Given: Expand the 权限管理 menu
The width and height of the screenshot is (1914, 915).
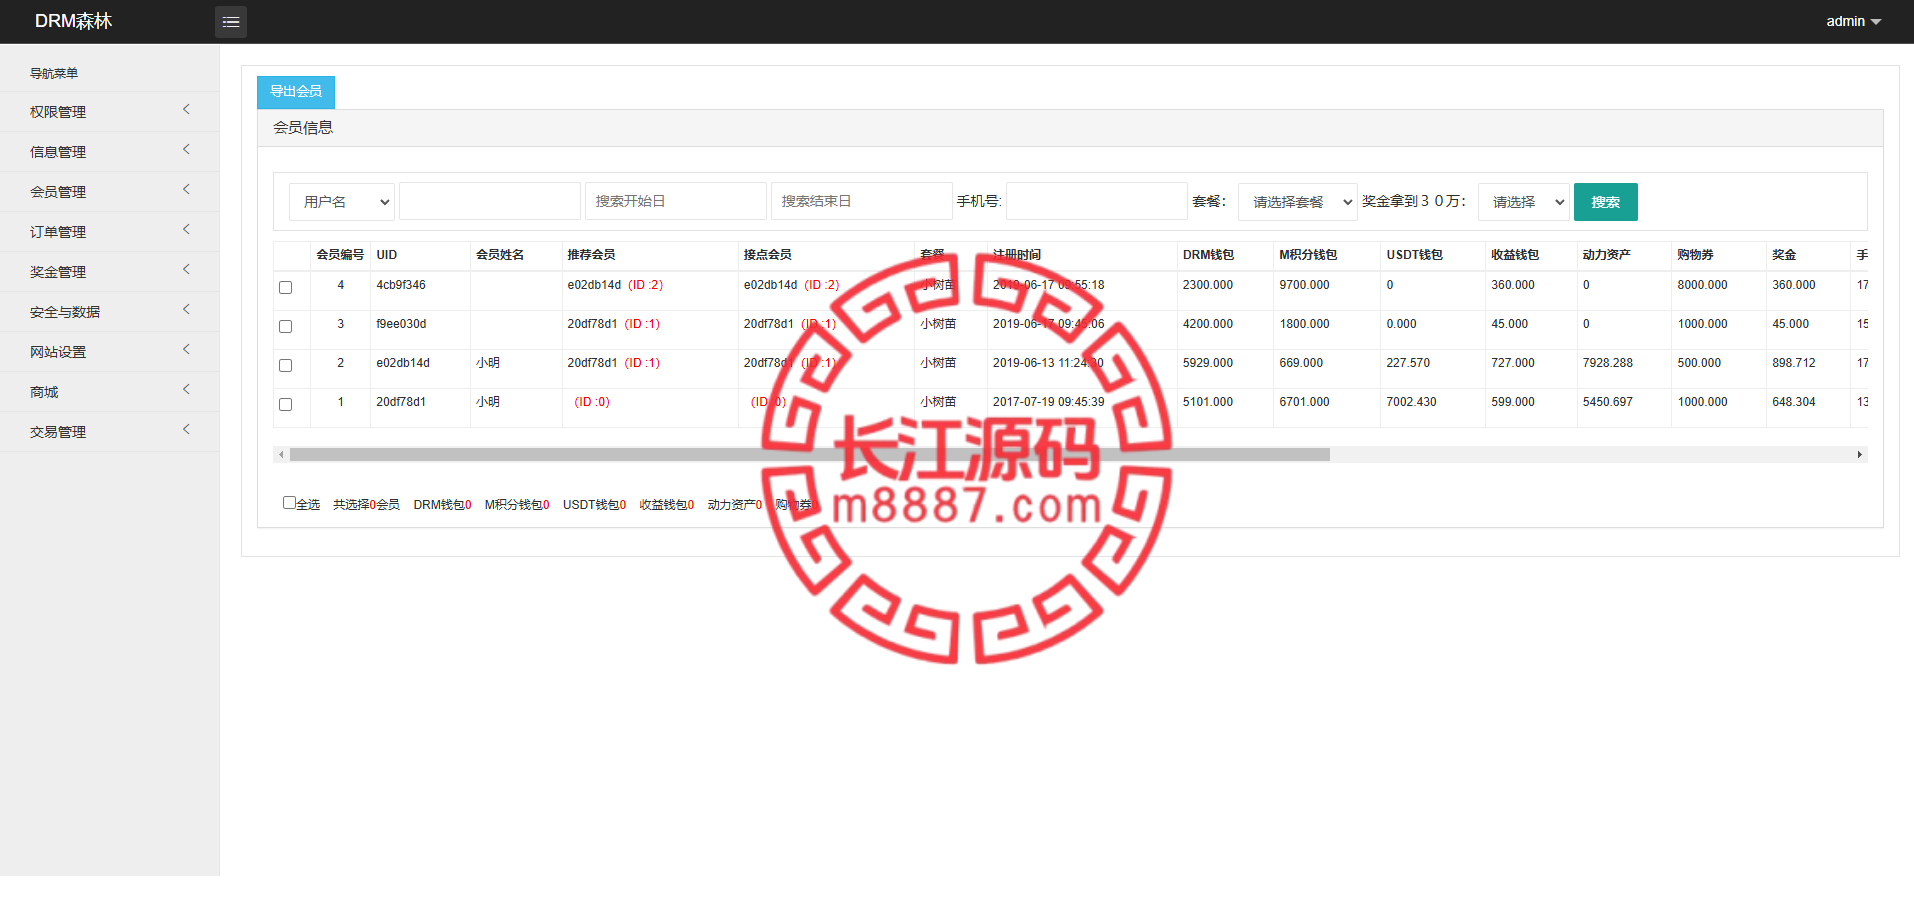Looking at the screenshot, I should coord(109,111).
